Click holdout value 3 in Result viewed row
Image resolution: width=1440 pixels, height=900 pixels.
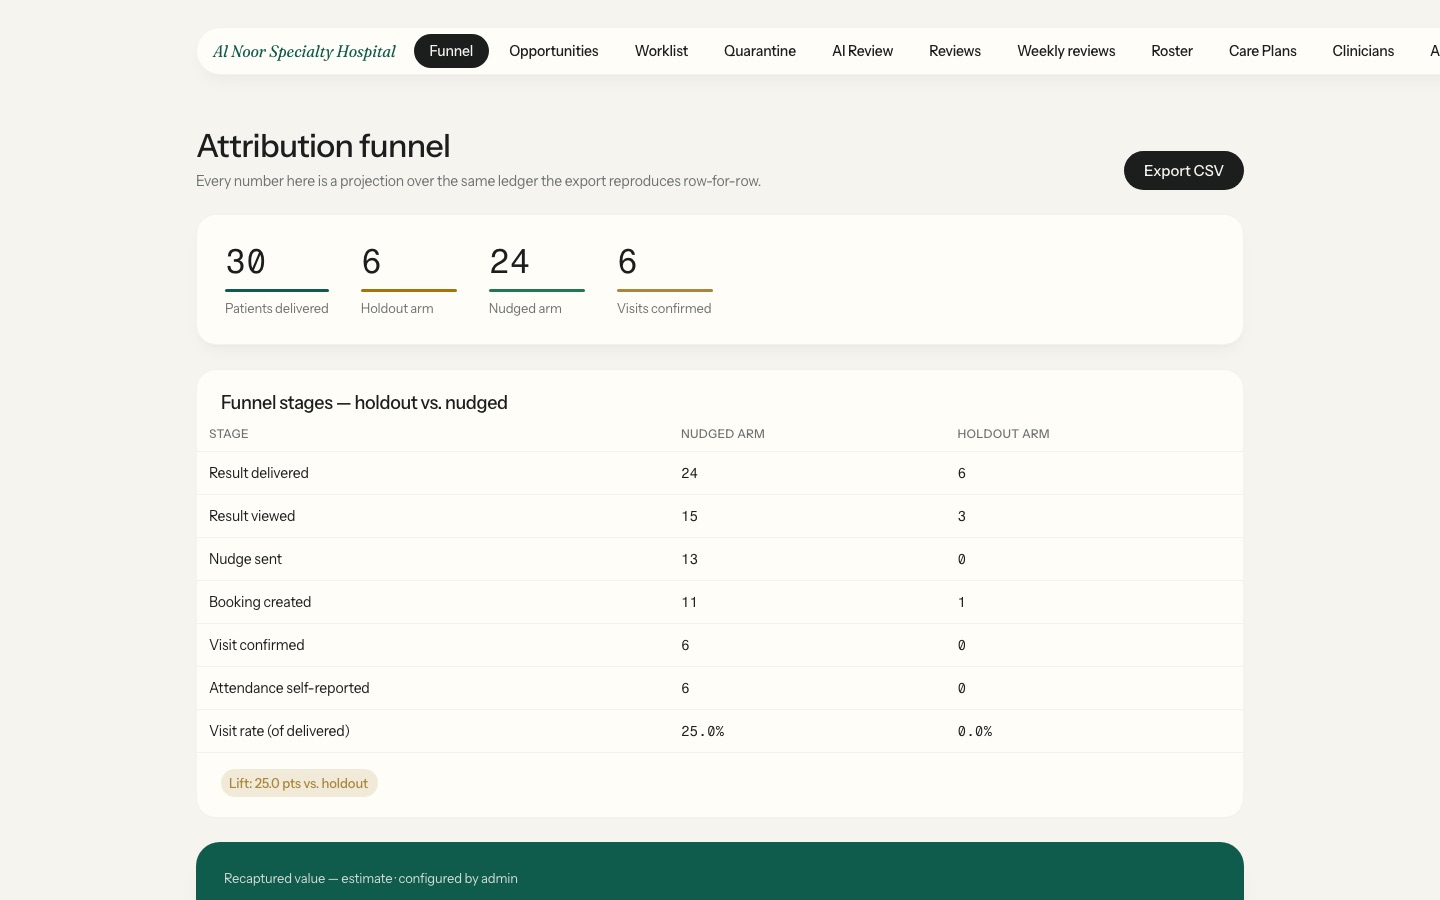tap(962, 516)
